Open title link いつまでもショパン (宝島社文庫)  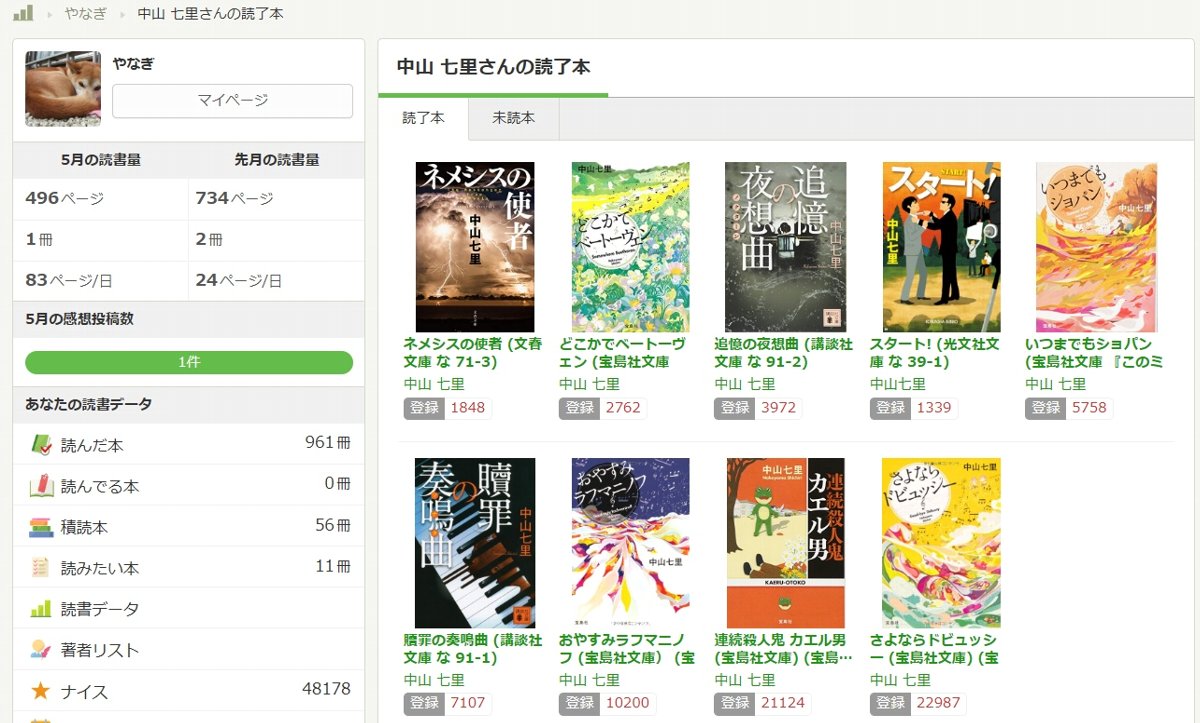pyautogui.click(x=1094, y=353)
